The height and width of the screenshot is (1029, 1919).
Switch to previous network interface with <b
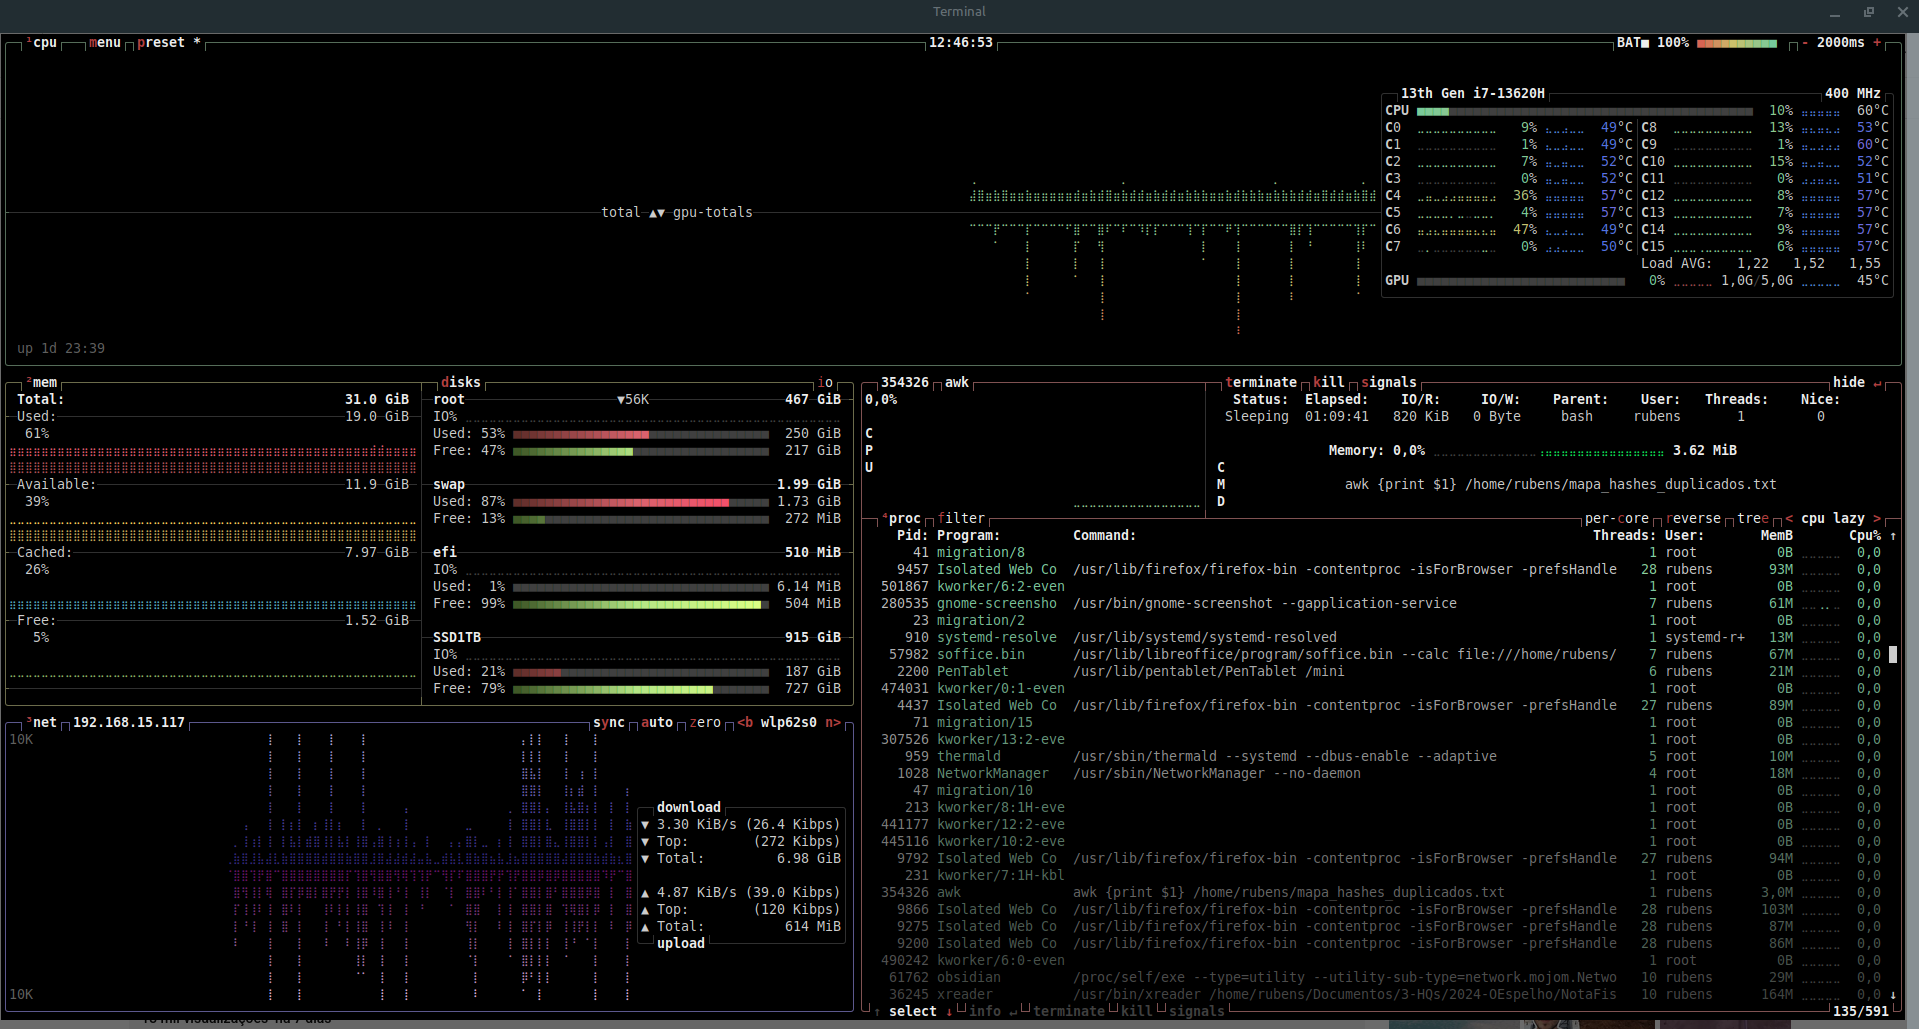click(745, 722)
